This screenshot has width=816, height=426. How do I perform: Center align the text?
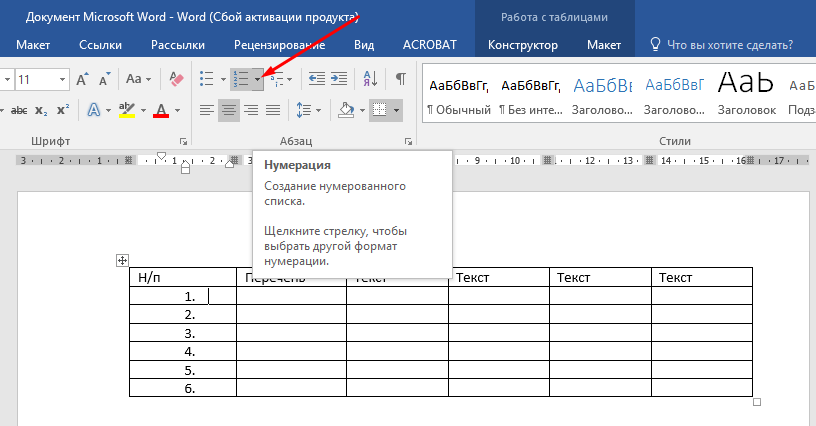pyautogui.click(x=229, y=110)
